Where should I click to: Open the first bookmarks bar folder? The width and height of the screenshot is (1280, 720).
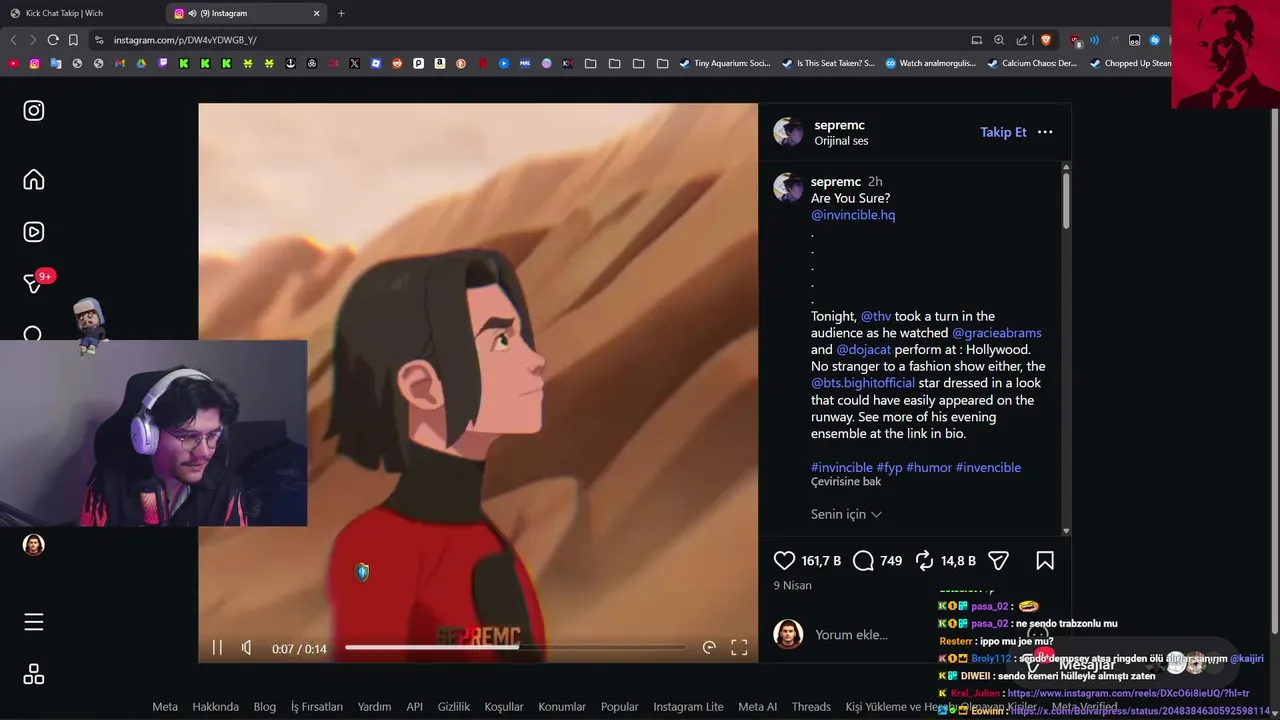591,63
